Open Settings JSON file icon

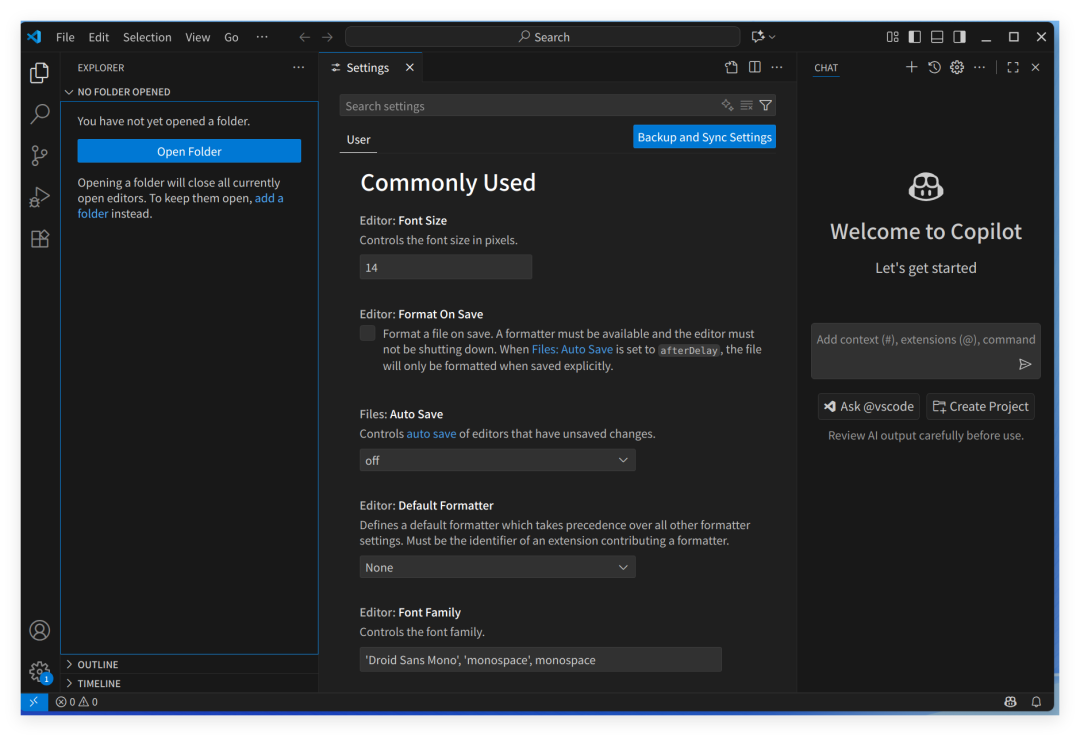pos(731,68)
